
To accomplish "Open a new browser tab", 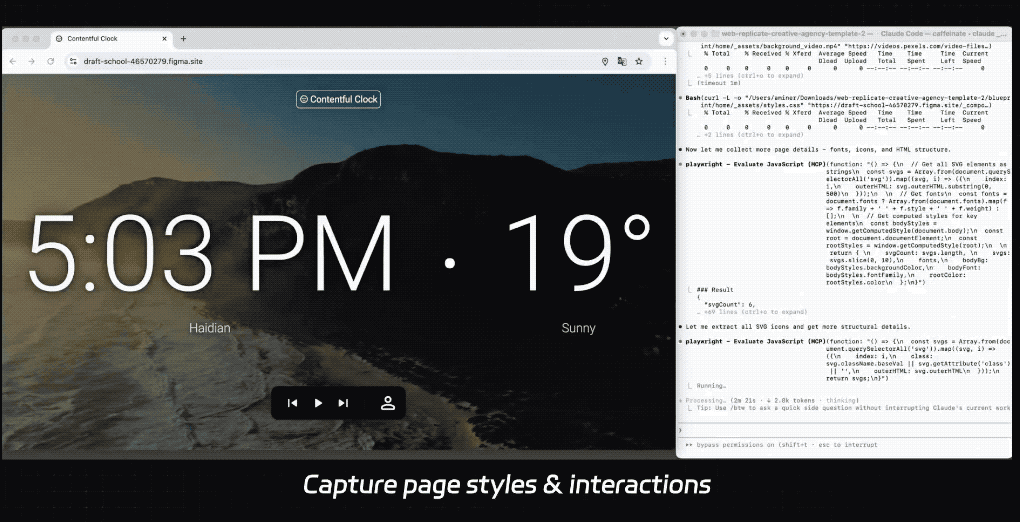I will (x=183, y=38).
